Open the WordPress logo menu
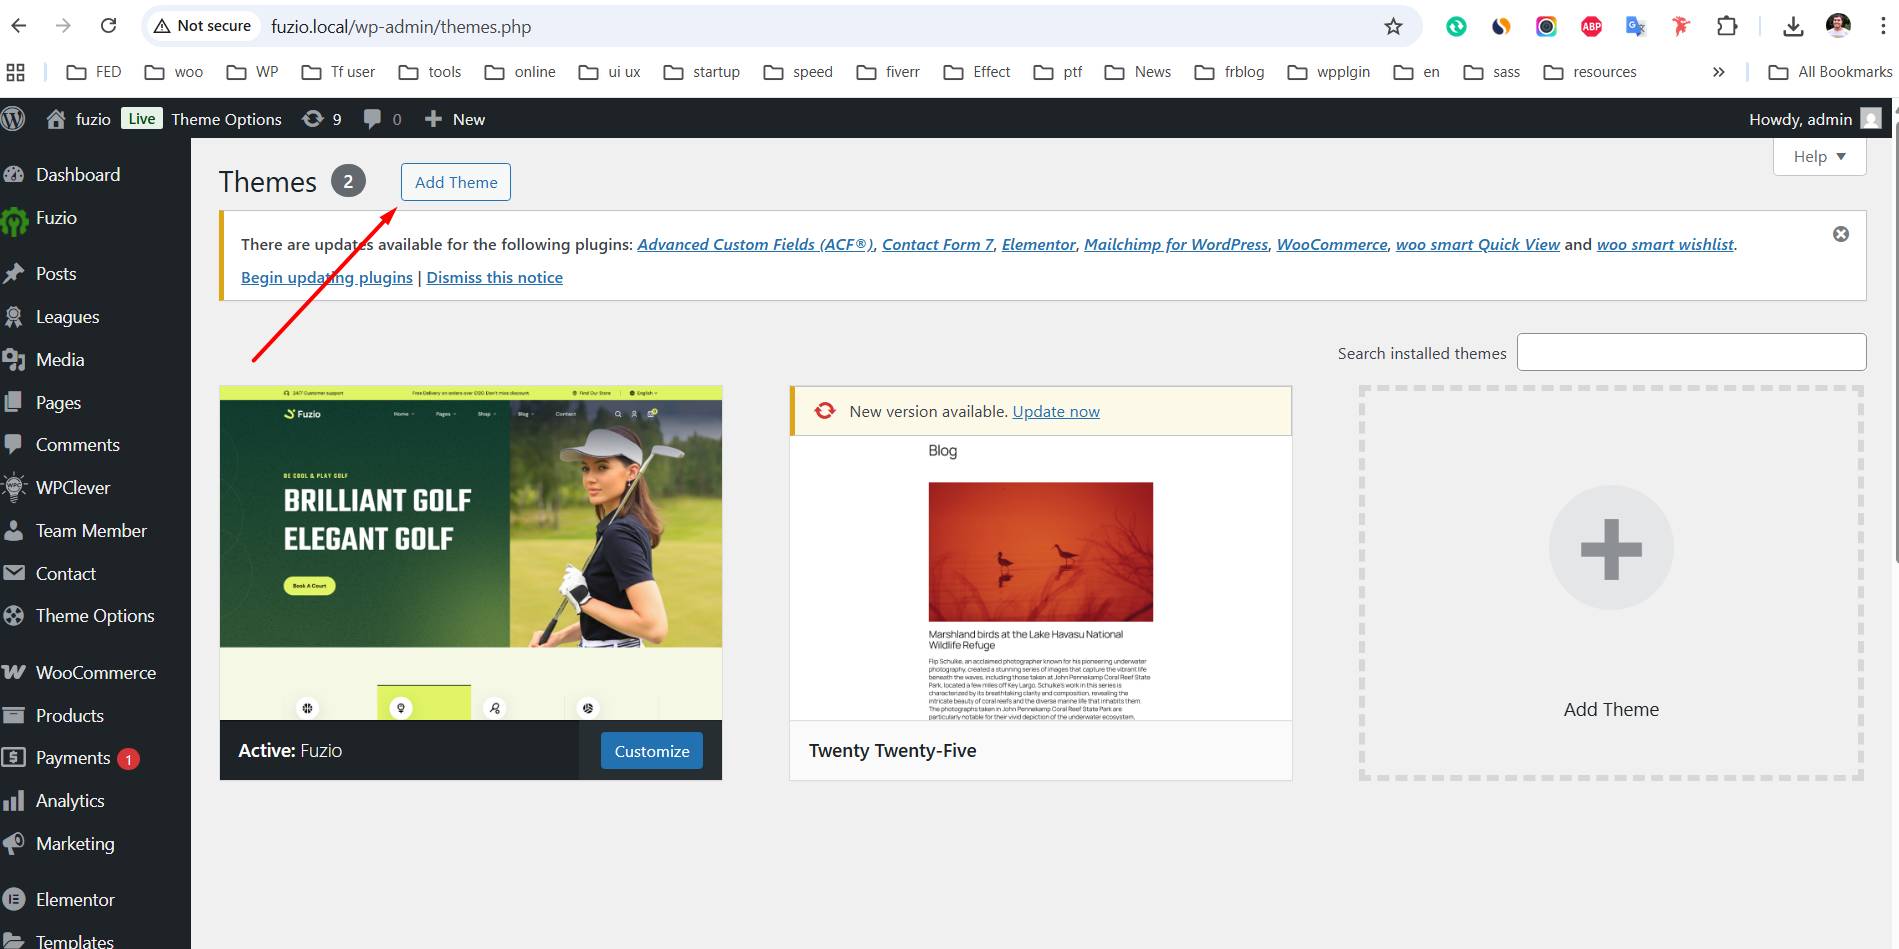Viewport: 1899px width, 949px height. click(14, 118)
